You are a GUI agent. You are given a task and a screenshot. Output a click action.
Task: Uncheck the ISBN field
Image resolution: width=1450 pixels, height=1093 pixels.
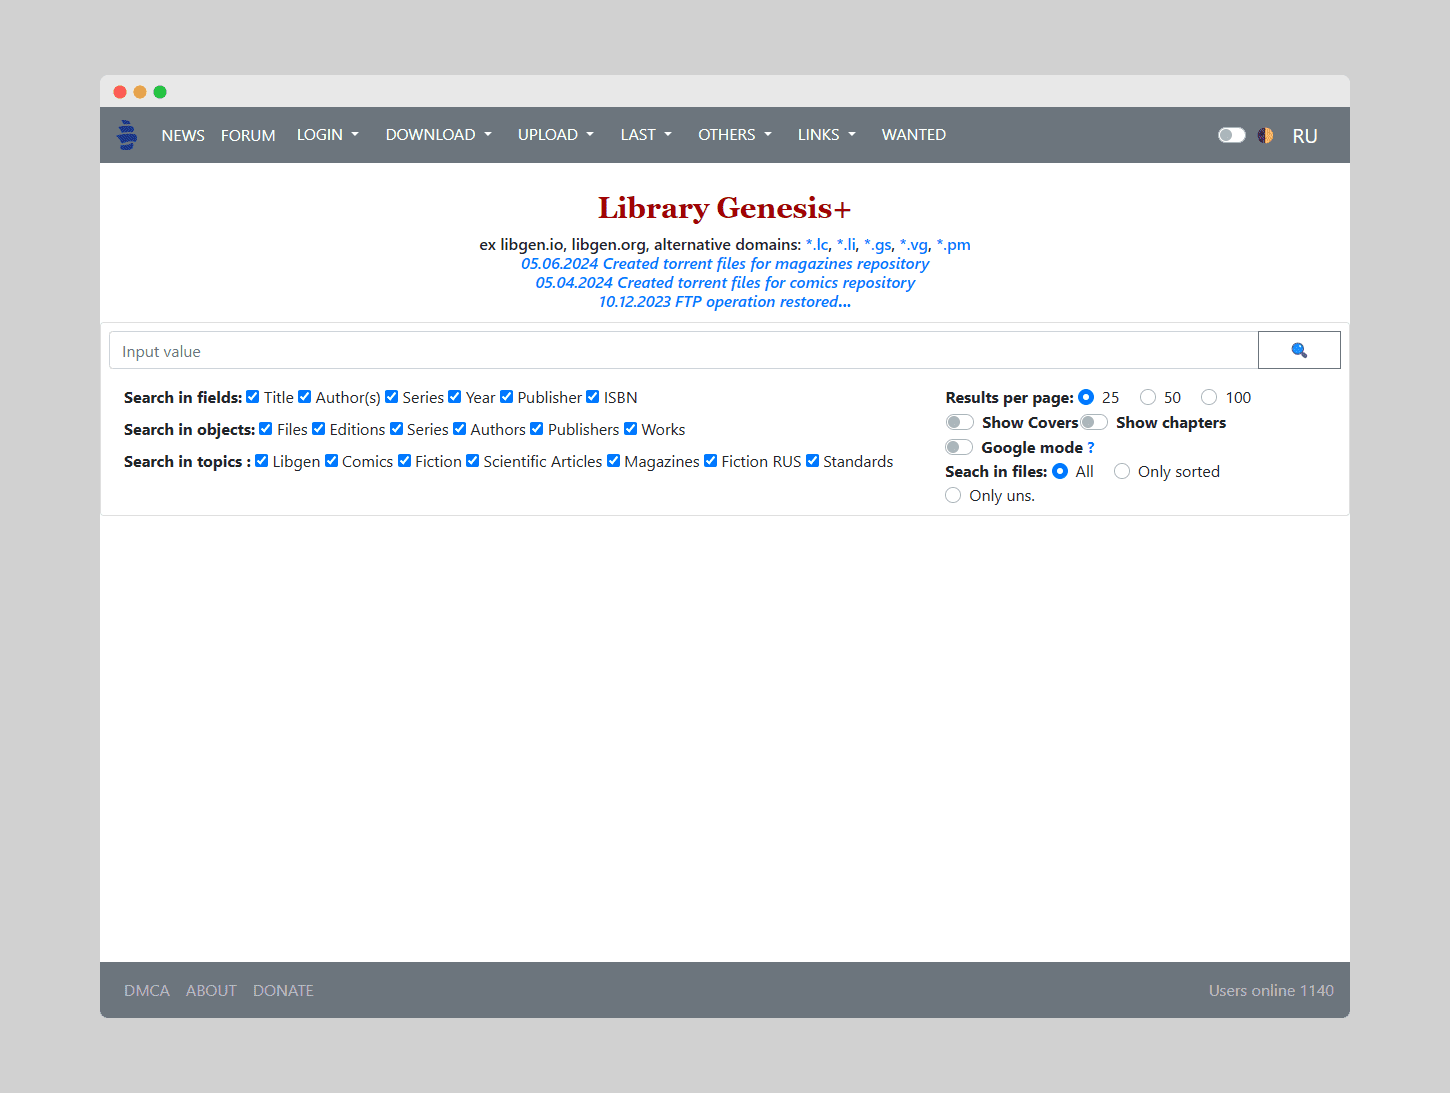592,397
